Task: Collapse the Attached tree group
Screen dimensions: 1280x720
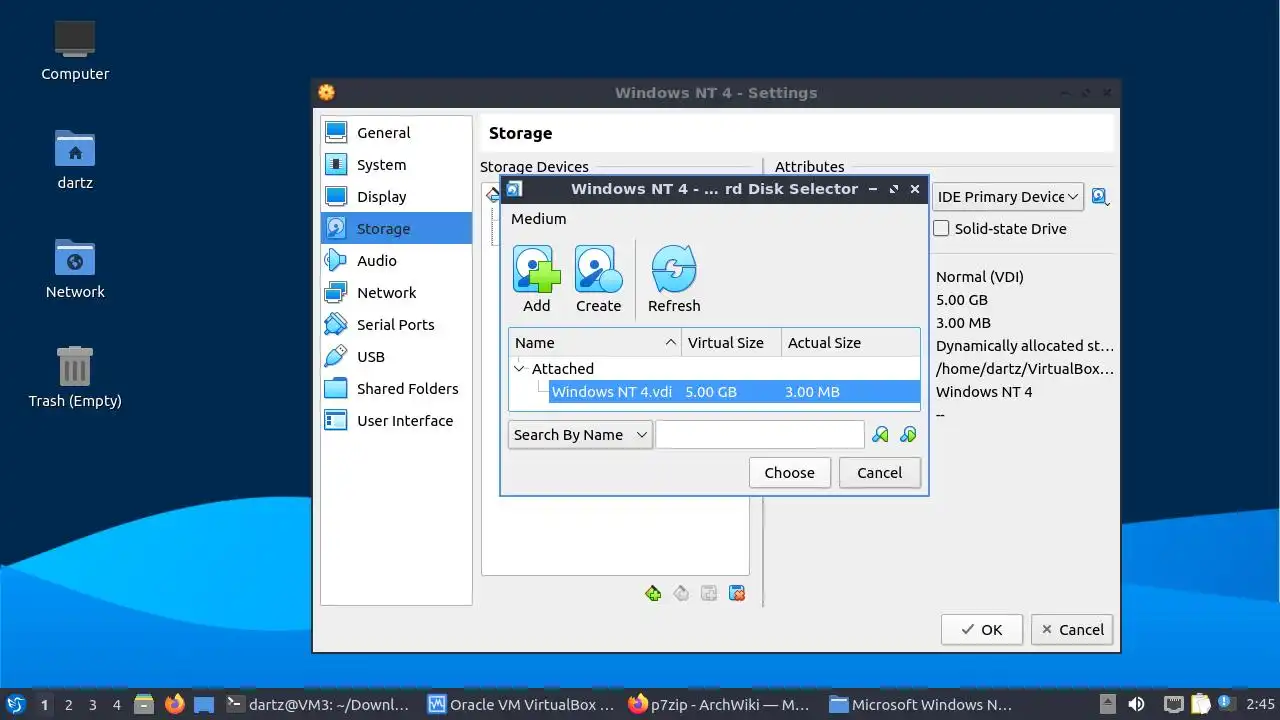Action: [519, 368]
